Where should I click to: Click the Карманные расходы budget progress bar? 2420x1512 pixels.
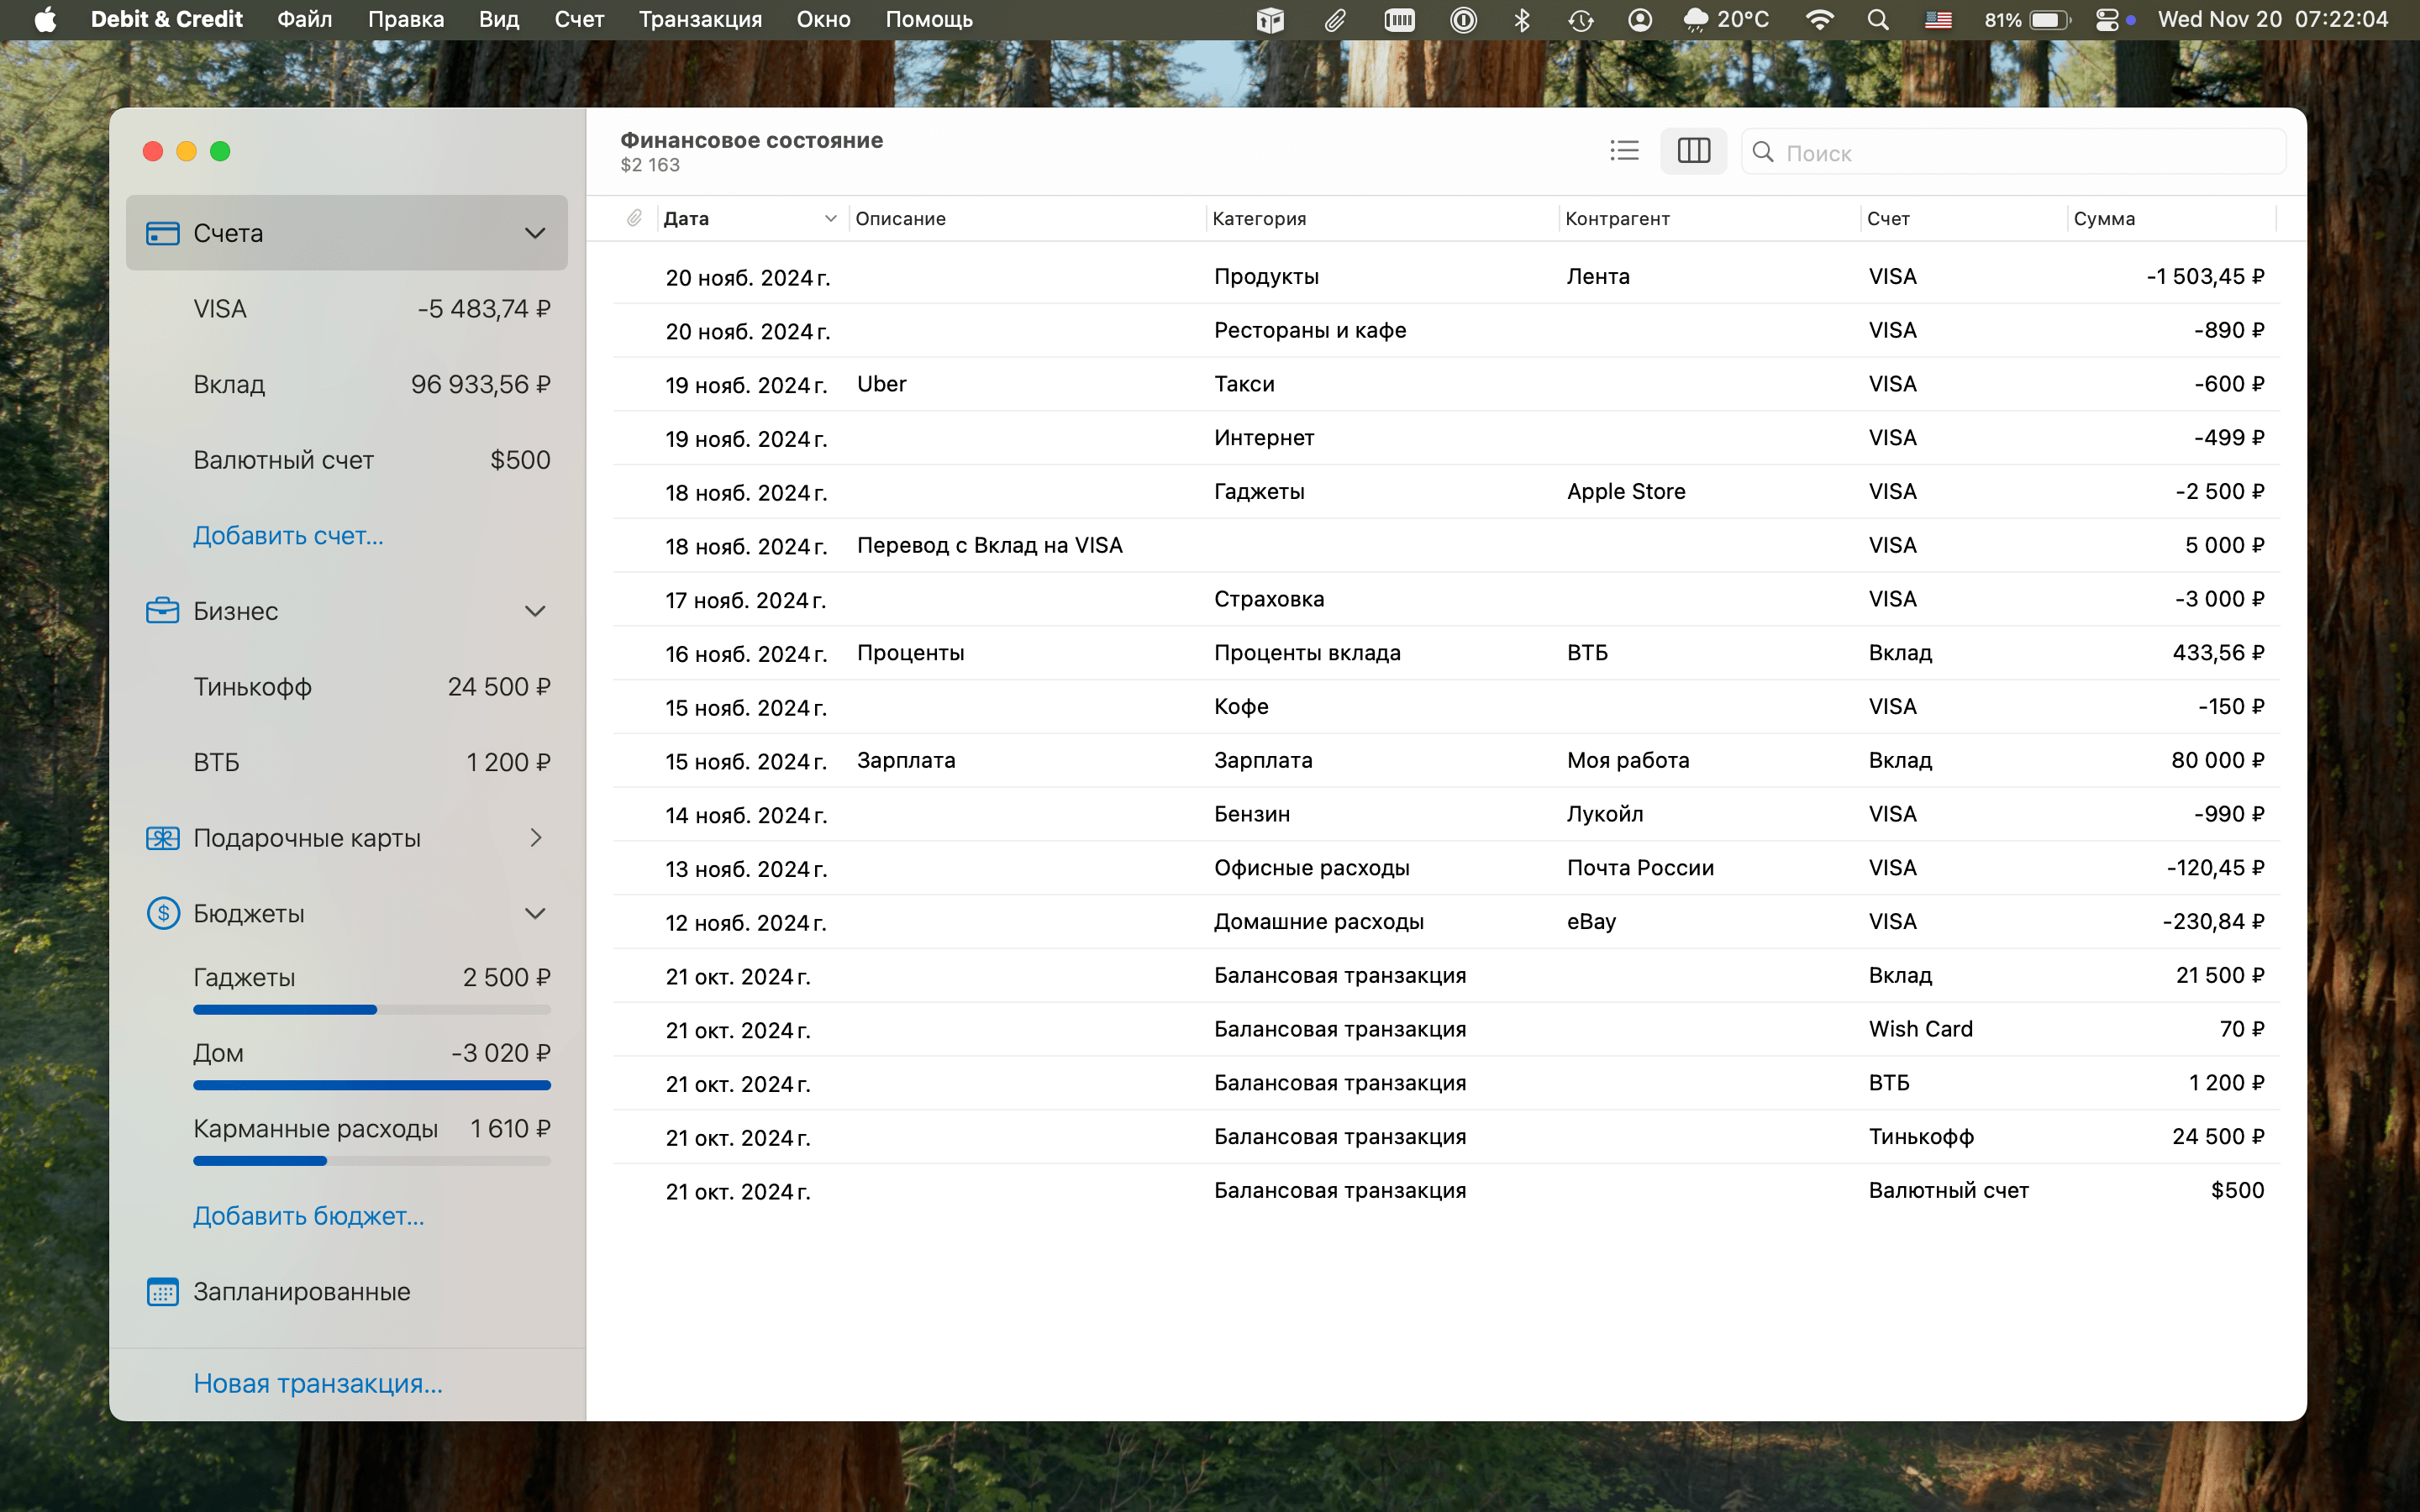[371, 1160]
